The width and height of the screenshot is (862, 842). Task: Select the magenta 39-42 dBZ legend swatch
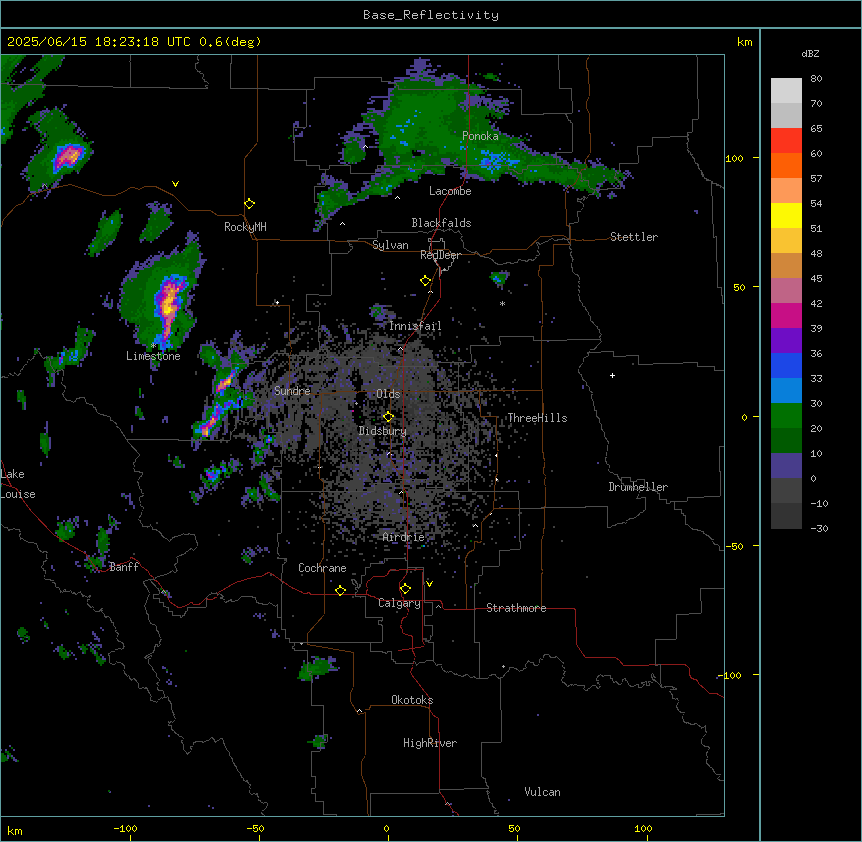(786, 315)
